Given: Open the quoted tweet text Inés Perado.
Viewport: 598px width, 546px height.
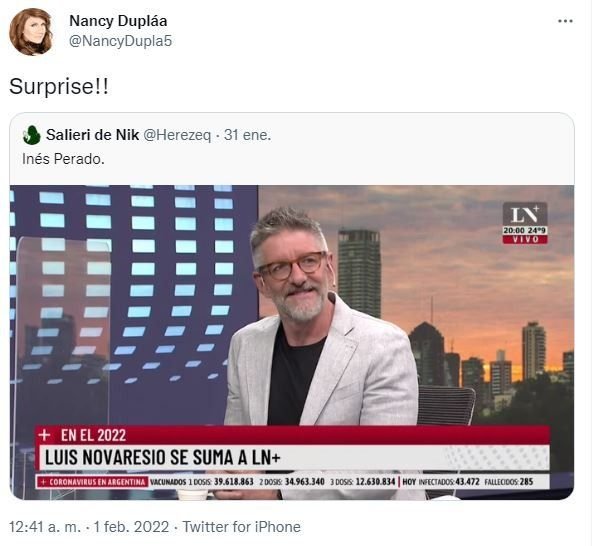Looking at the screenshot, I should click(x=63, y=159).
